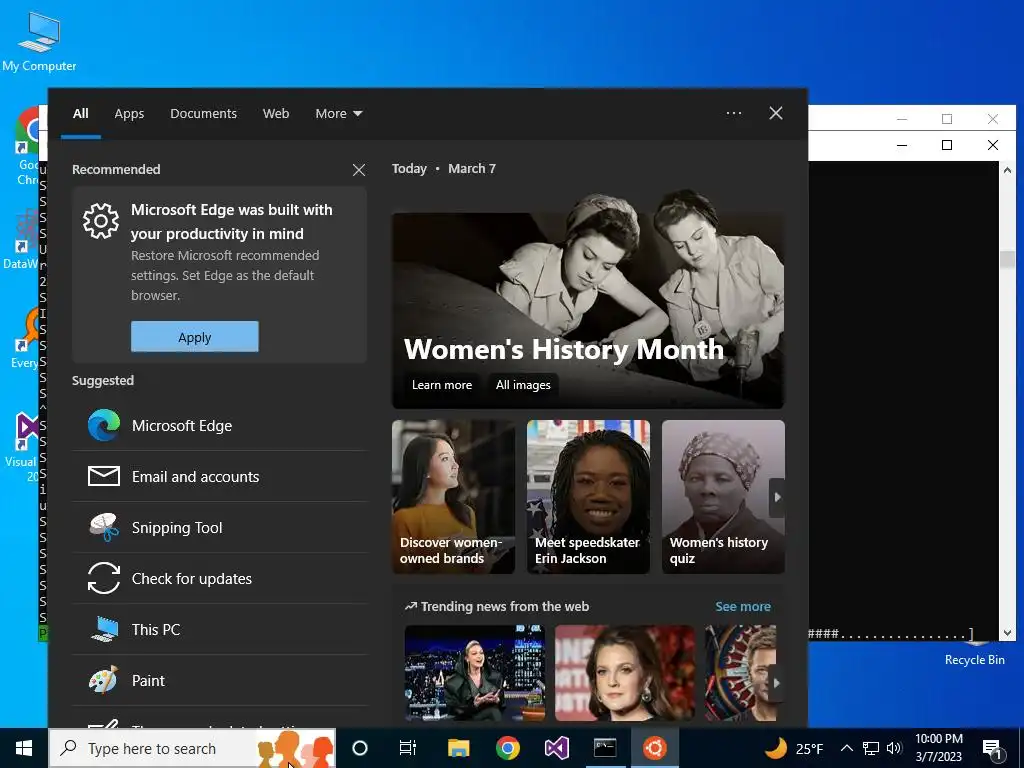Click the gear icon in Recommended card
Viewport: 1024px width, 768px height.
101,221
